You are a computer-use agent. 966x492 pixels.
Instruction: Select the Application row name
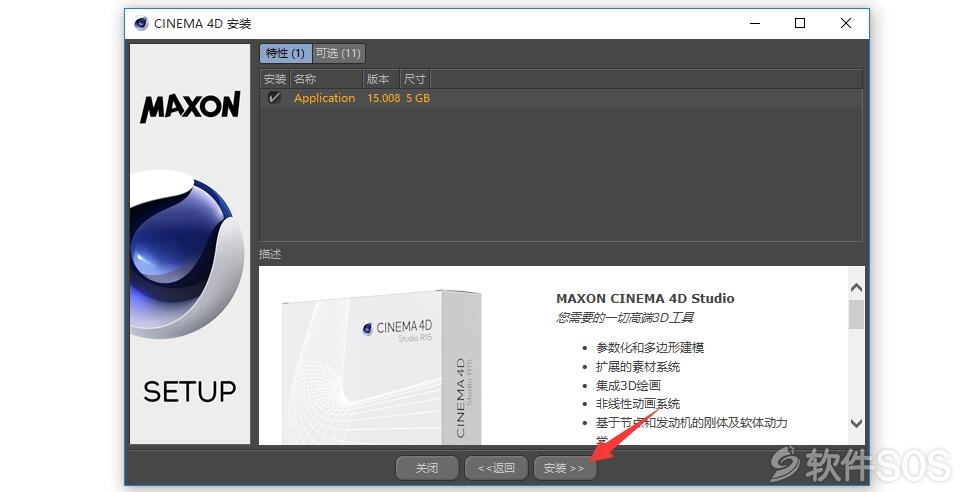tap(325, 98)
